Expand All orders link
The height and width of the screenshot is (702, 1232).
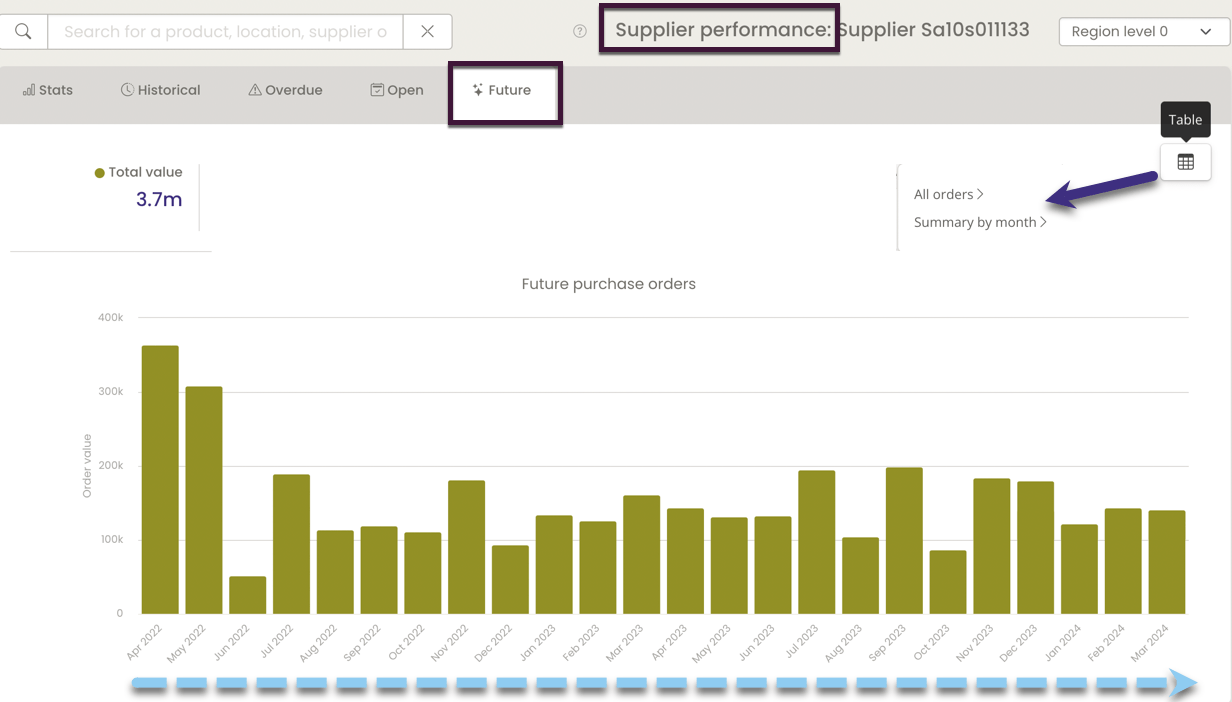point(949,194)
